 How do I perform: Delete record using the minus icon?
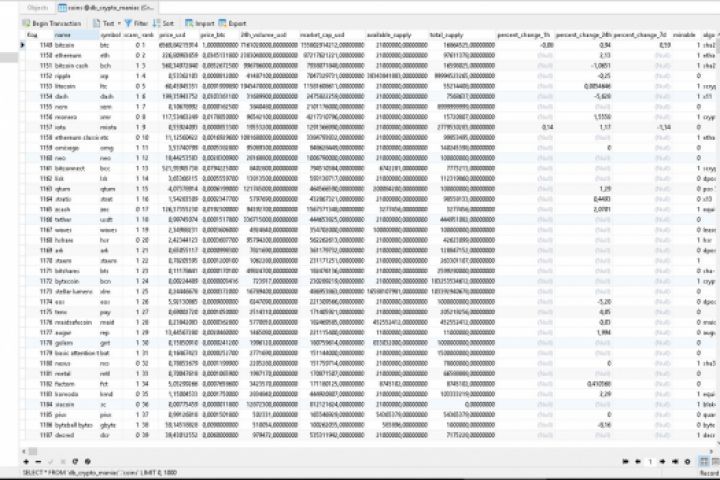[38, 462]
